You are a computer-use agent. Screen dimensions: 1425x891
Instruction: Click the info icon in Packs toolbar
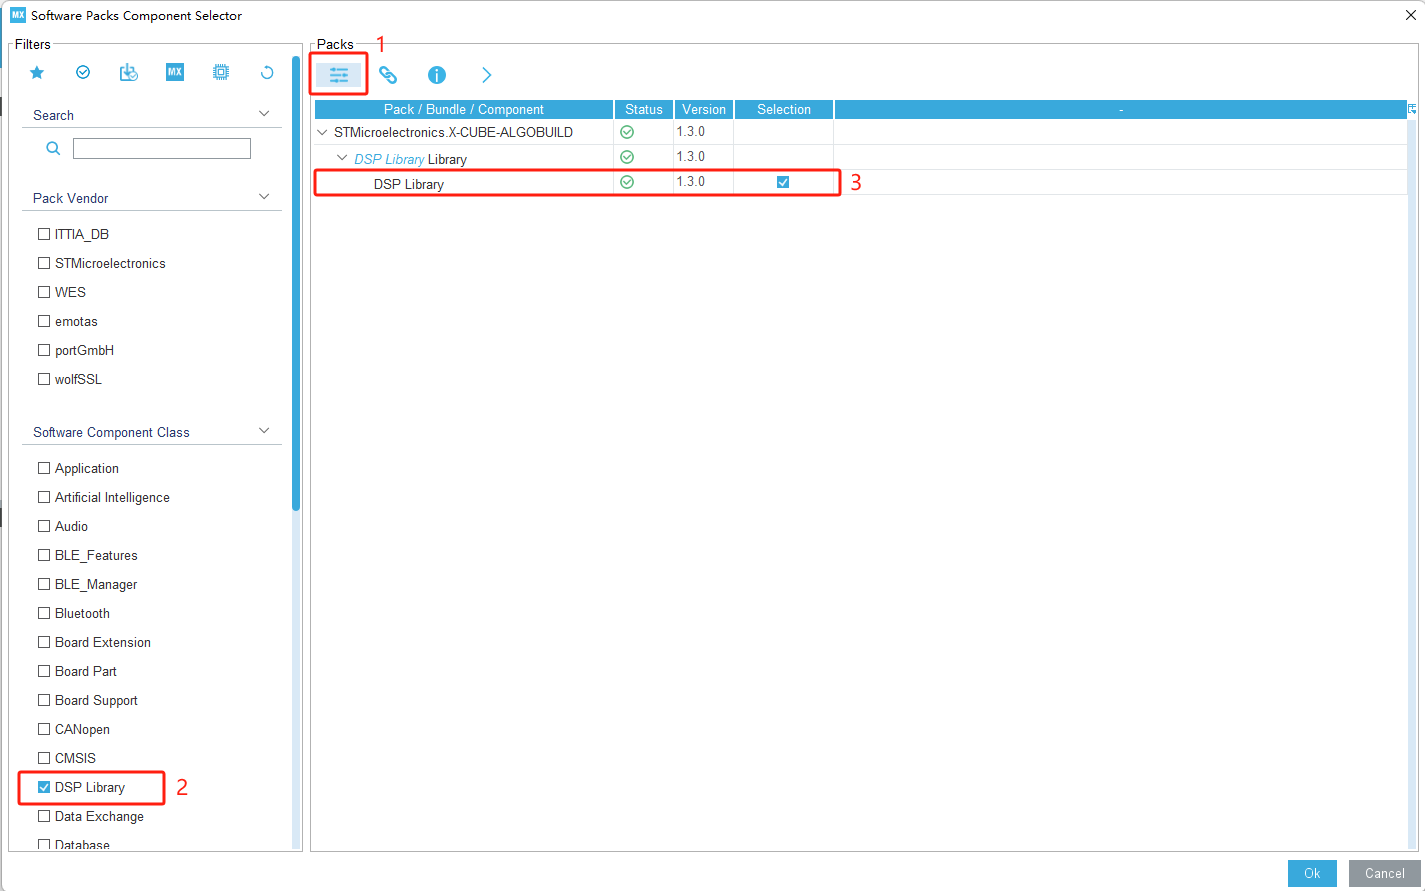pyautogui.click(x=437, y=75)
